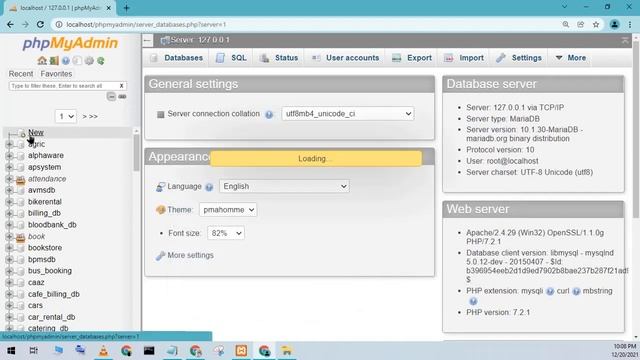Open the page number dropdown in navigation
Screen dimensions: 640x360
tap(66, 116)
